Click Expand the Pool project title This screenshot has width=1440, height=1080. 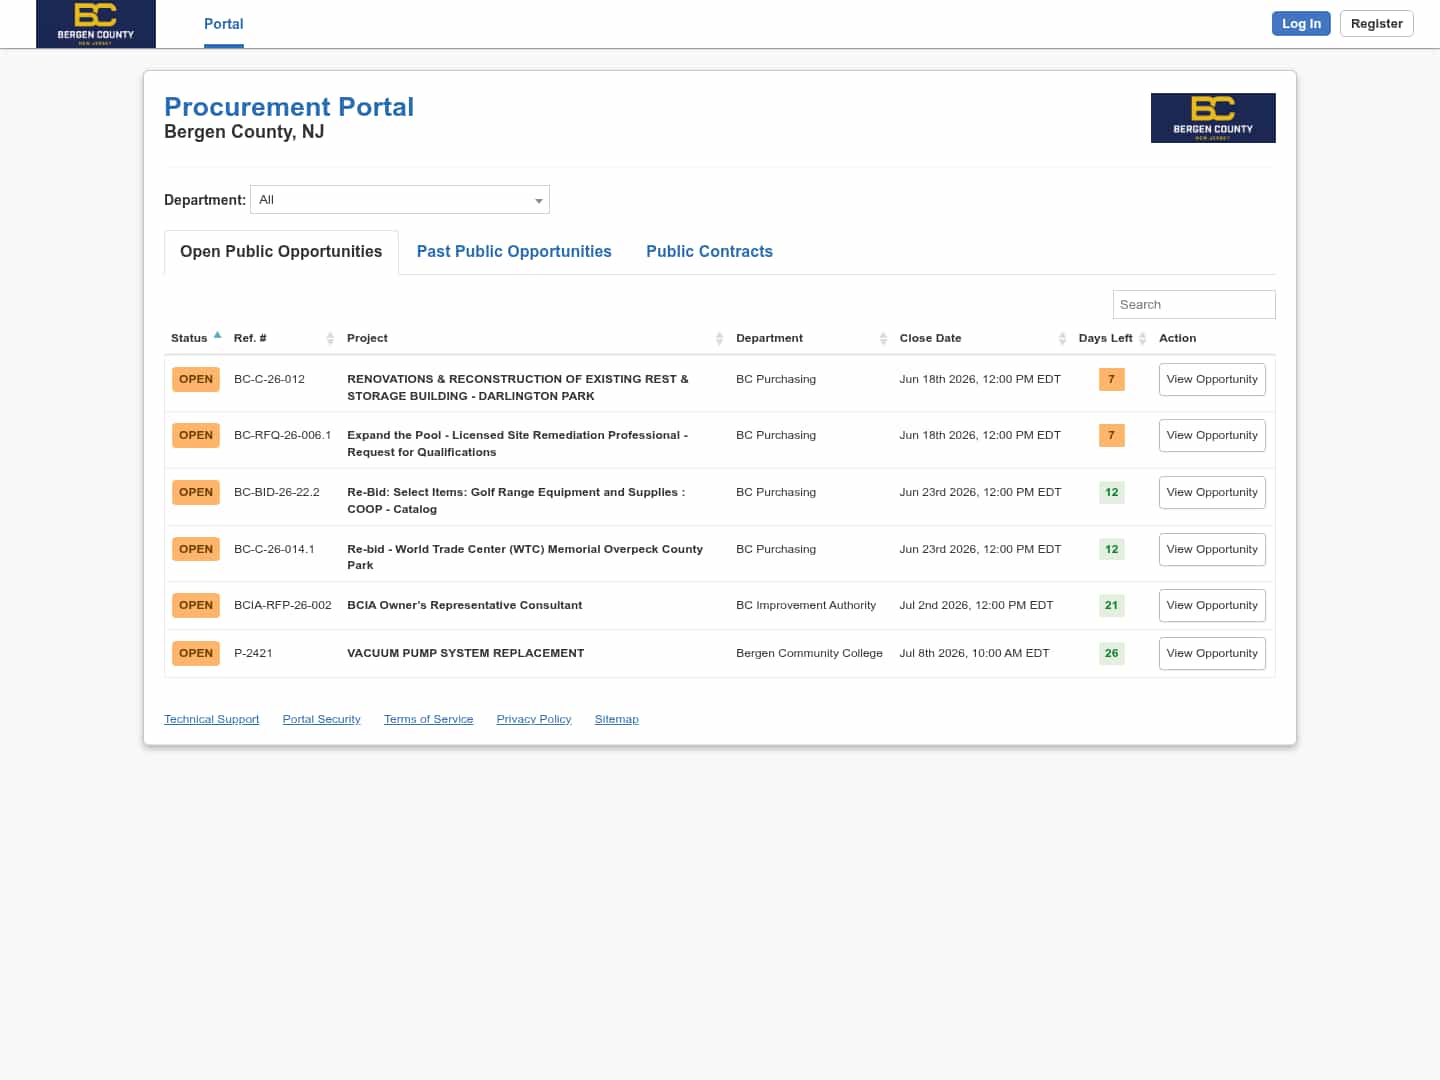518,444
